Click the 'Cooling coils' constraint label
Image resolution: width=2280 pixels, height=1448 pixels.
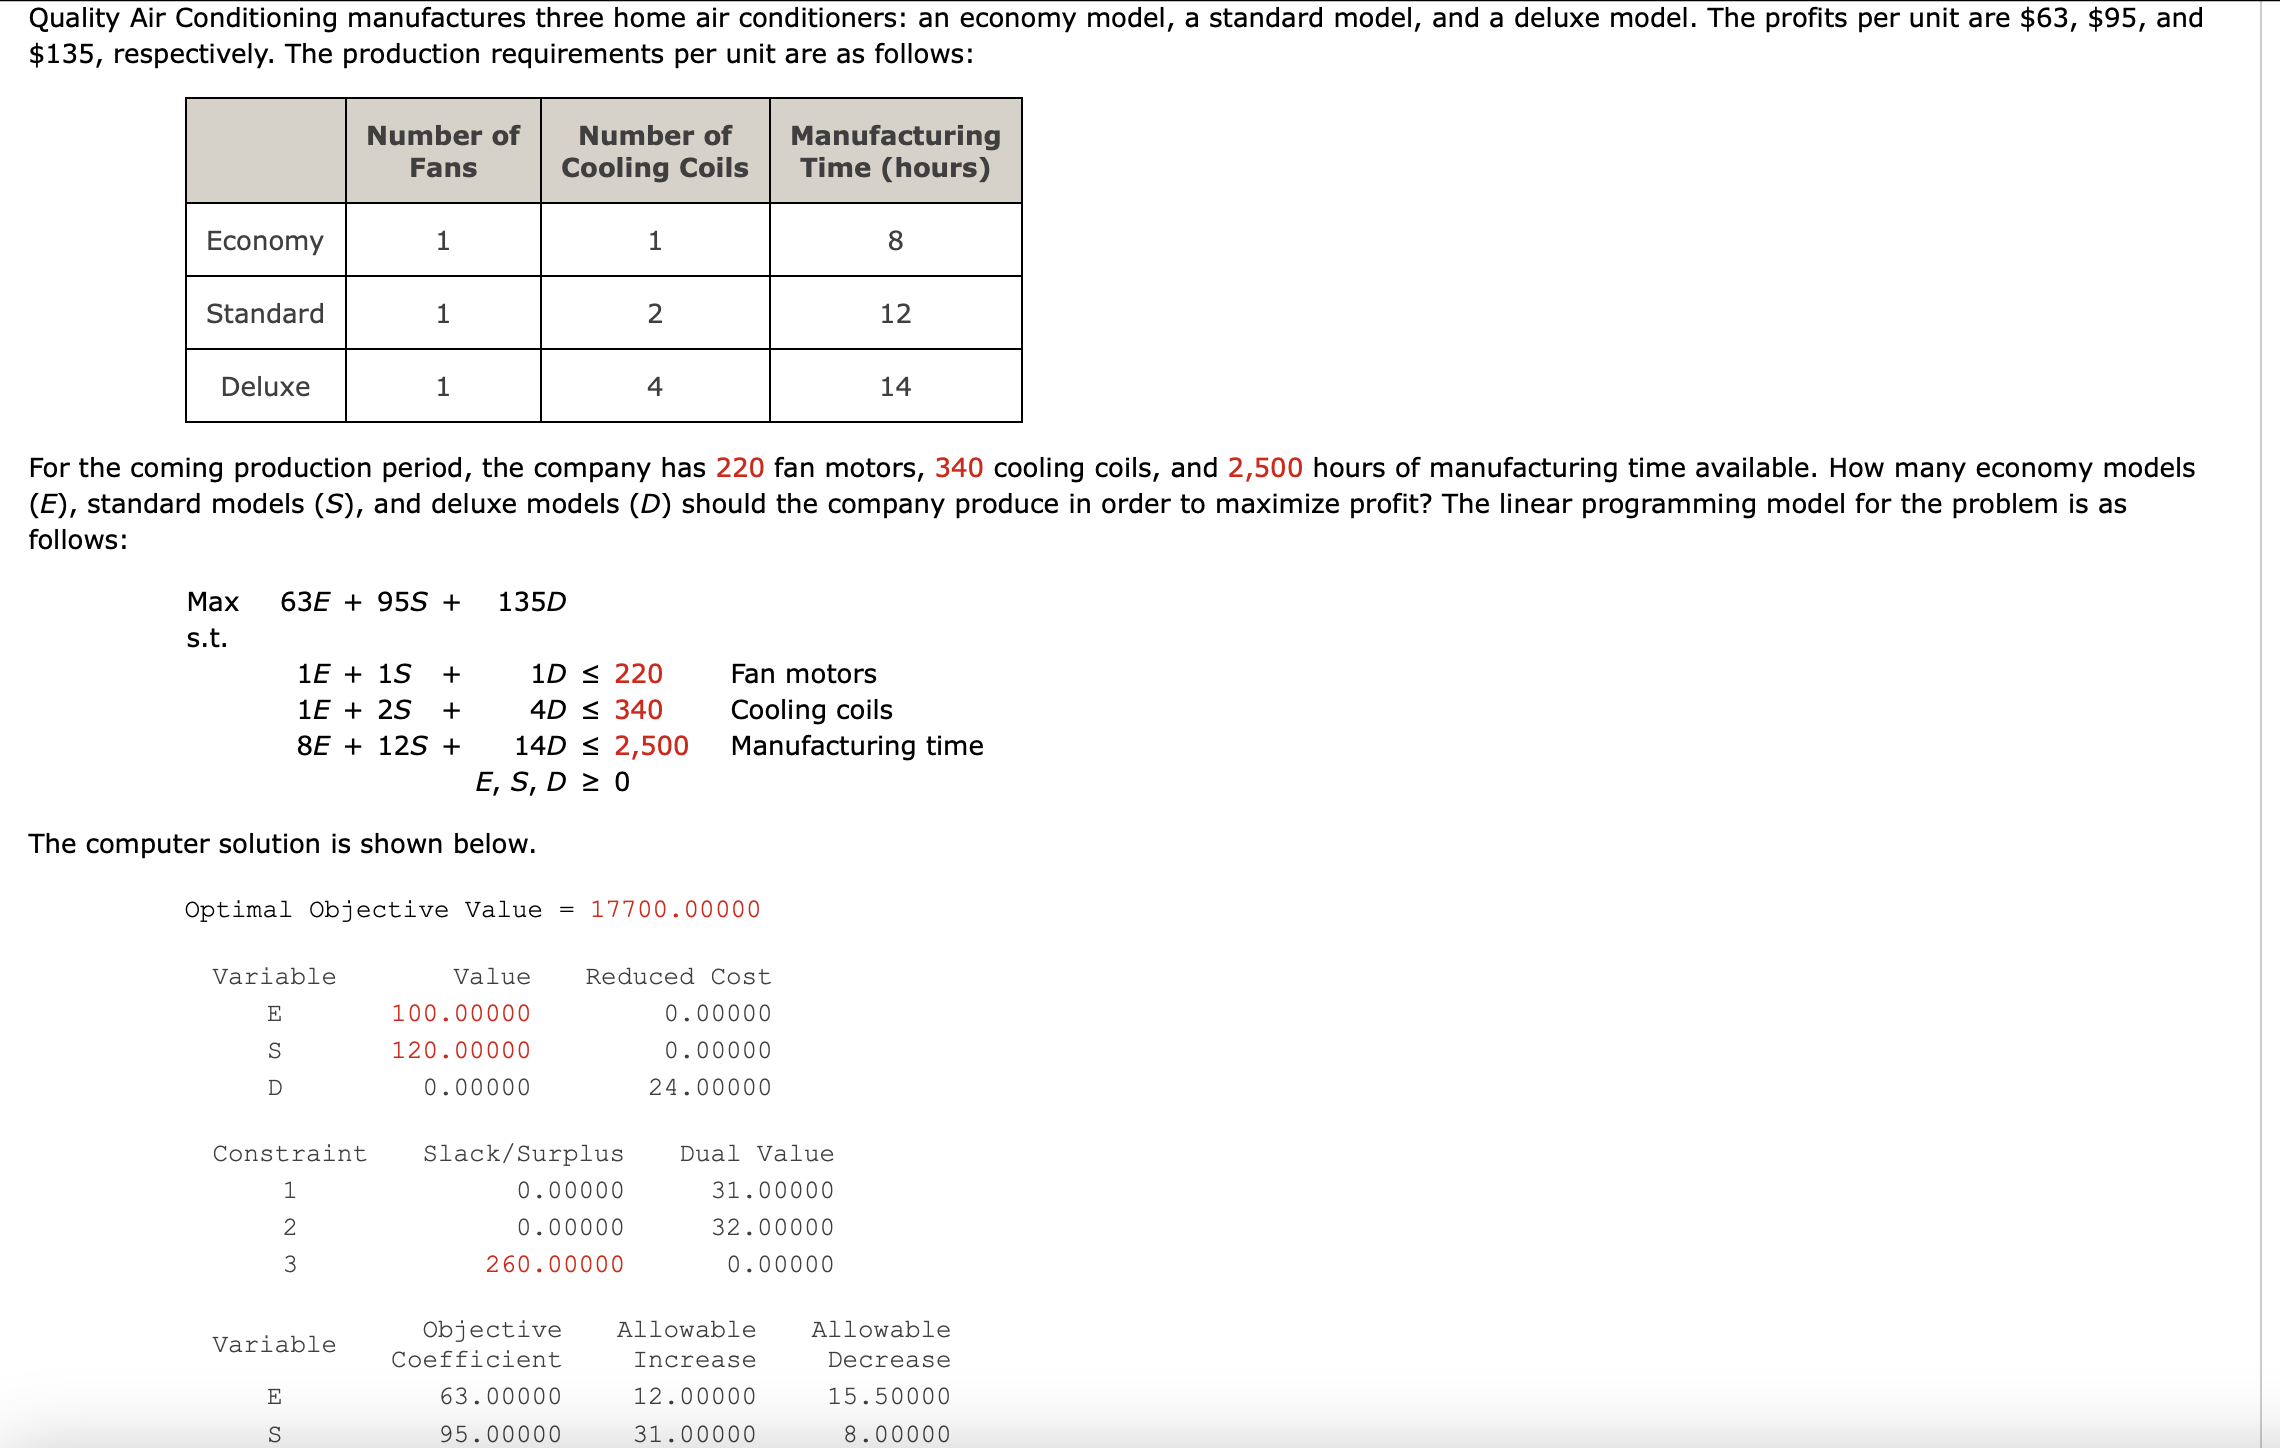(811, 710)
